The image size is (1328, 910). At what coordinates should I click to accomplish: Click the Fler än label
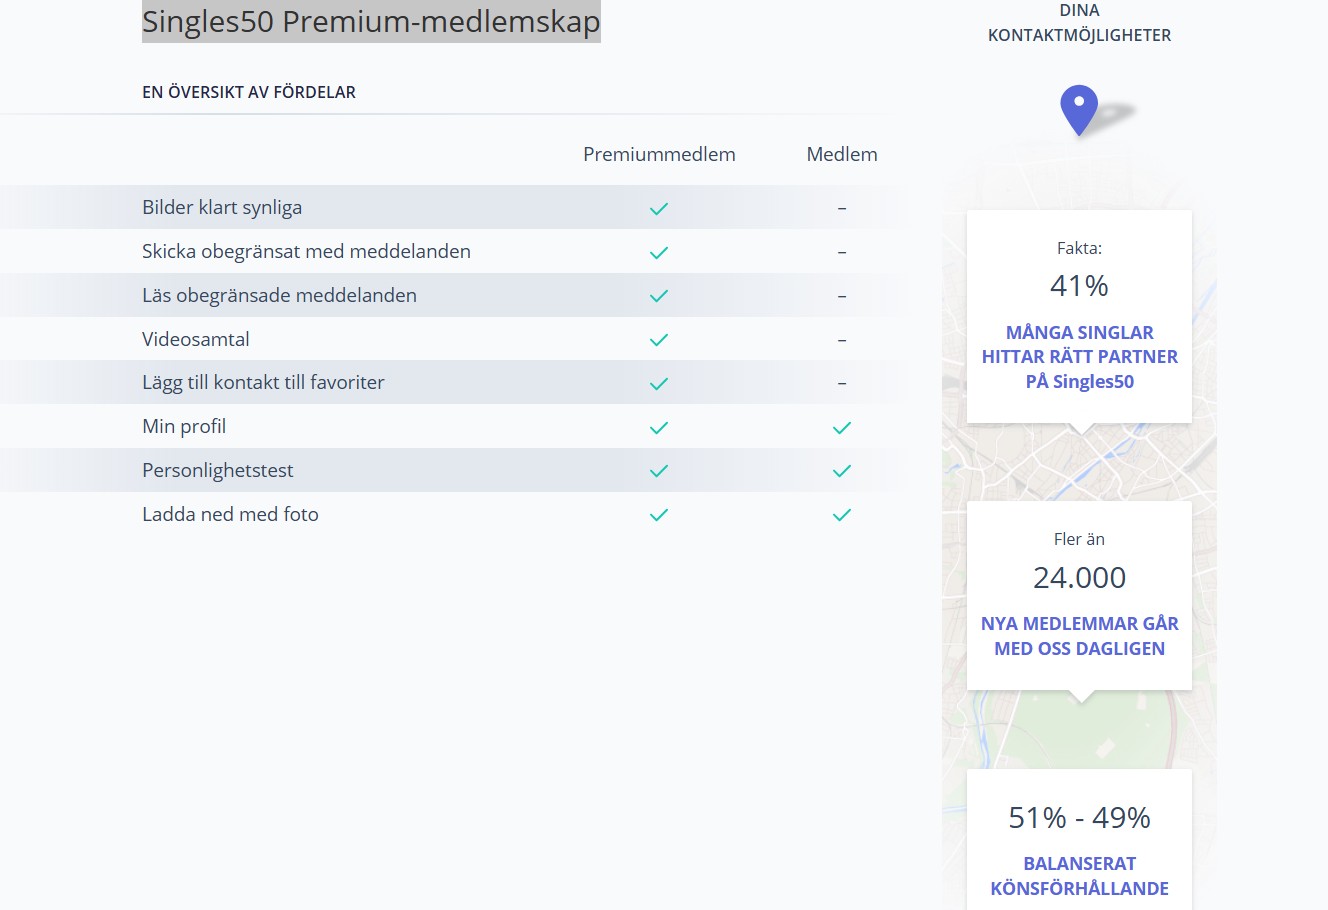[x=1079, y=539]
